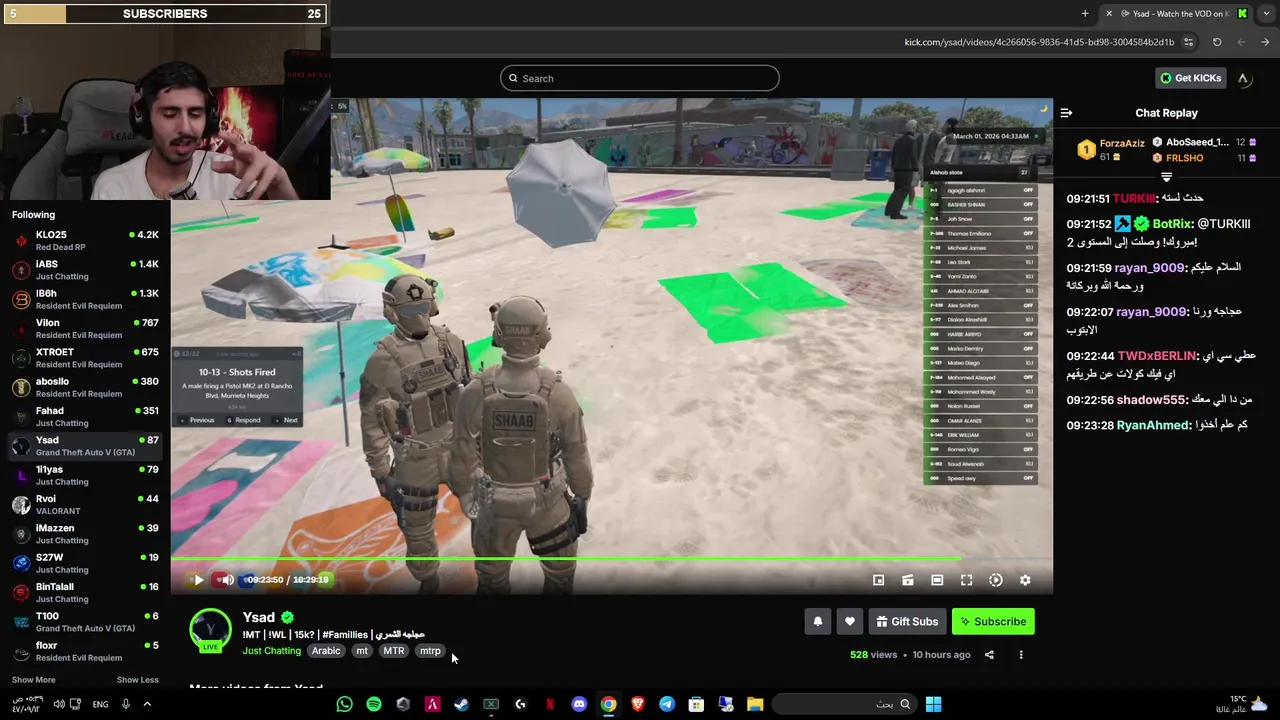1280x720 pixels.
Task: Share the video via share icon
Action: click(989, 655)
